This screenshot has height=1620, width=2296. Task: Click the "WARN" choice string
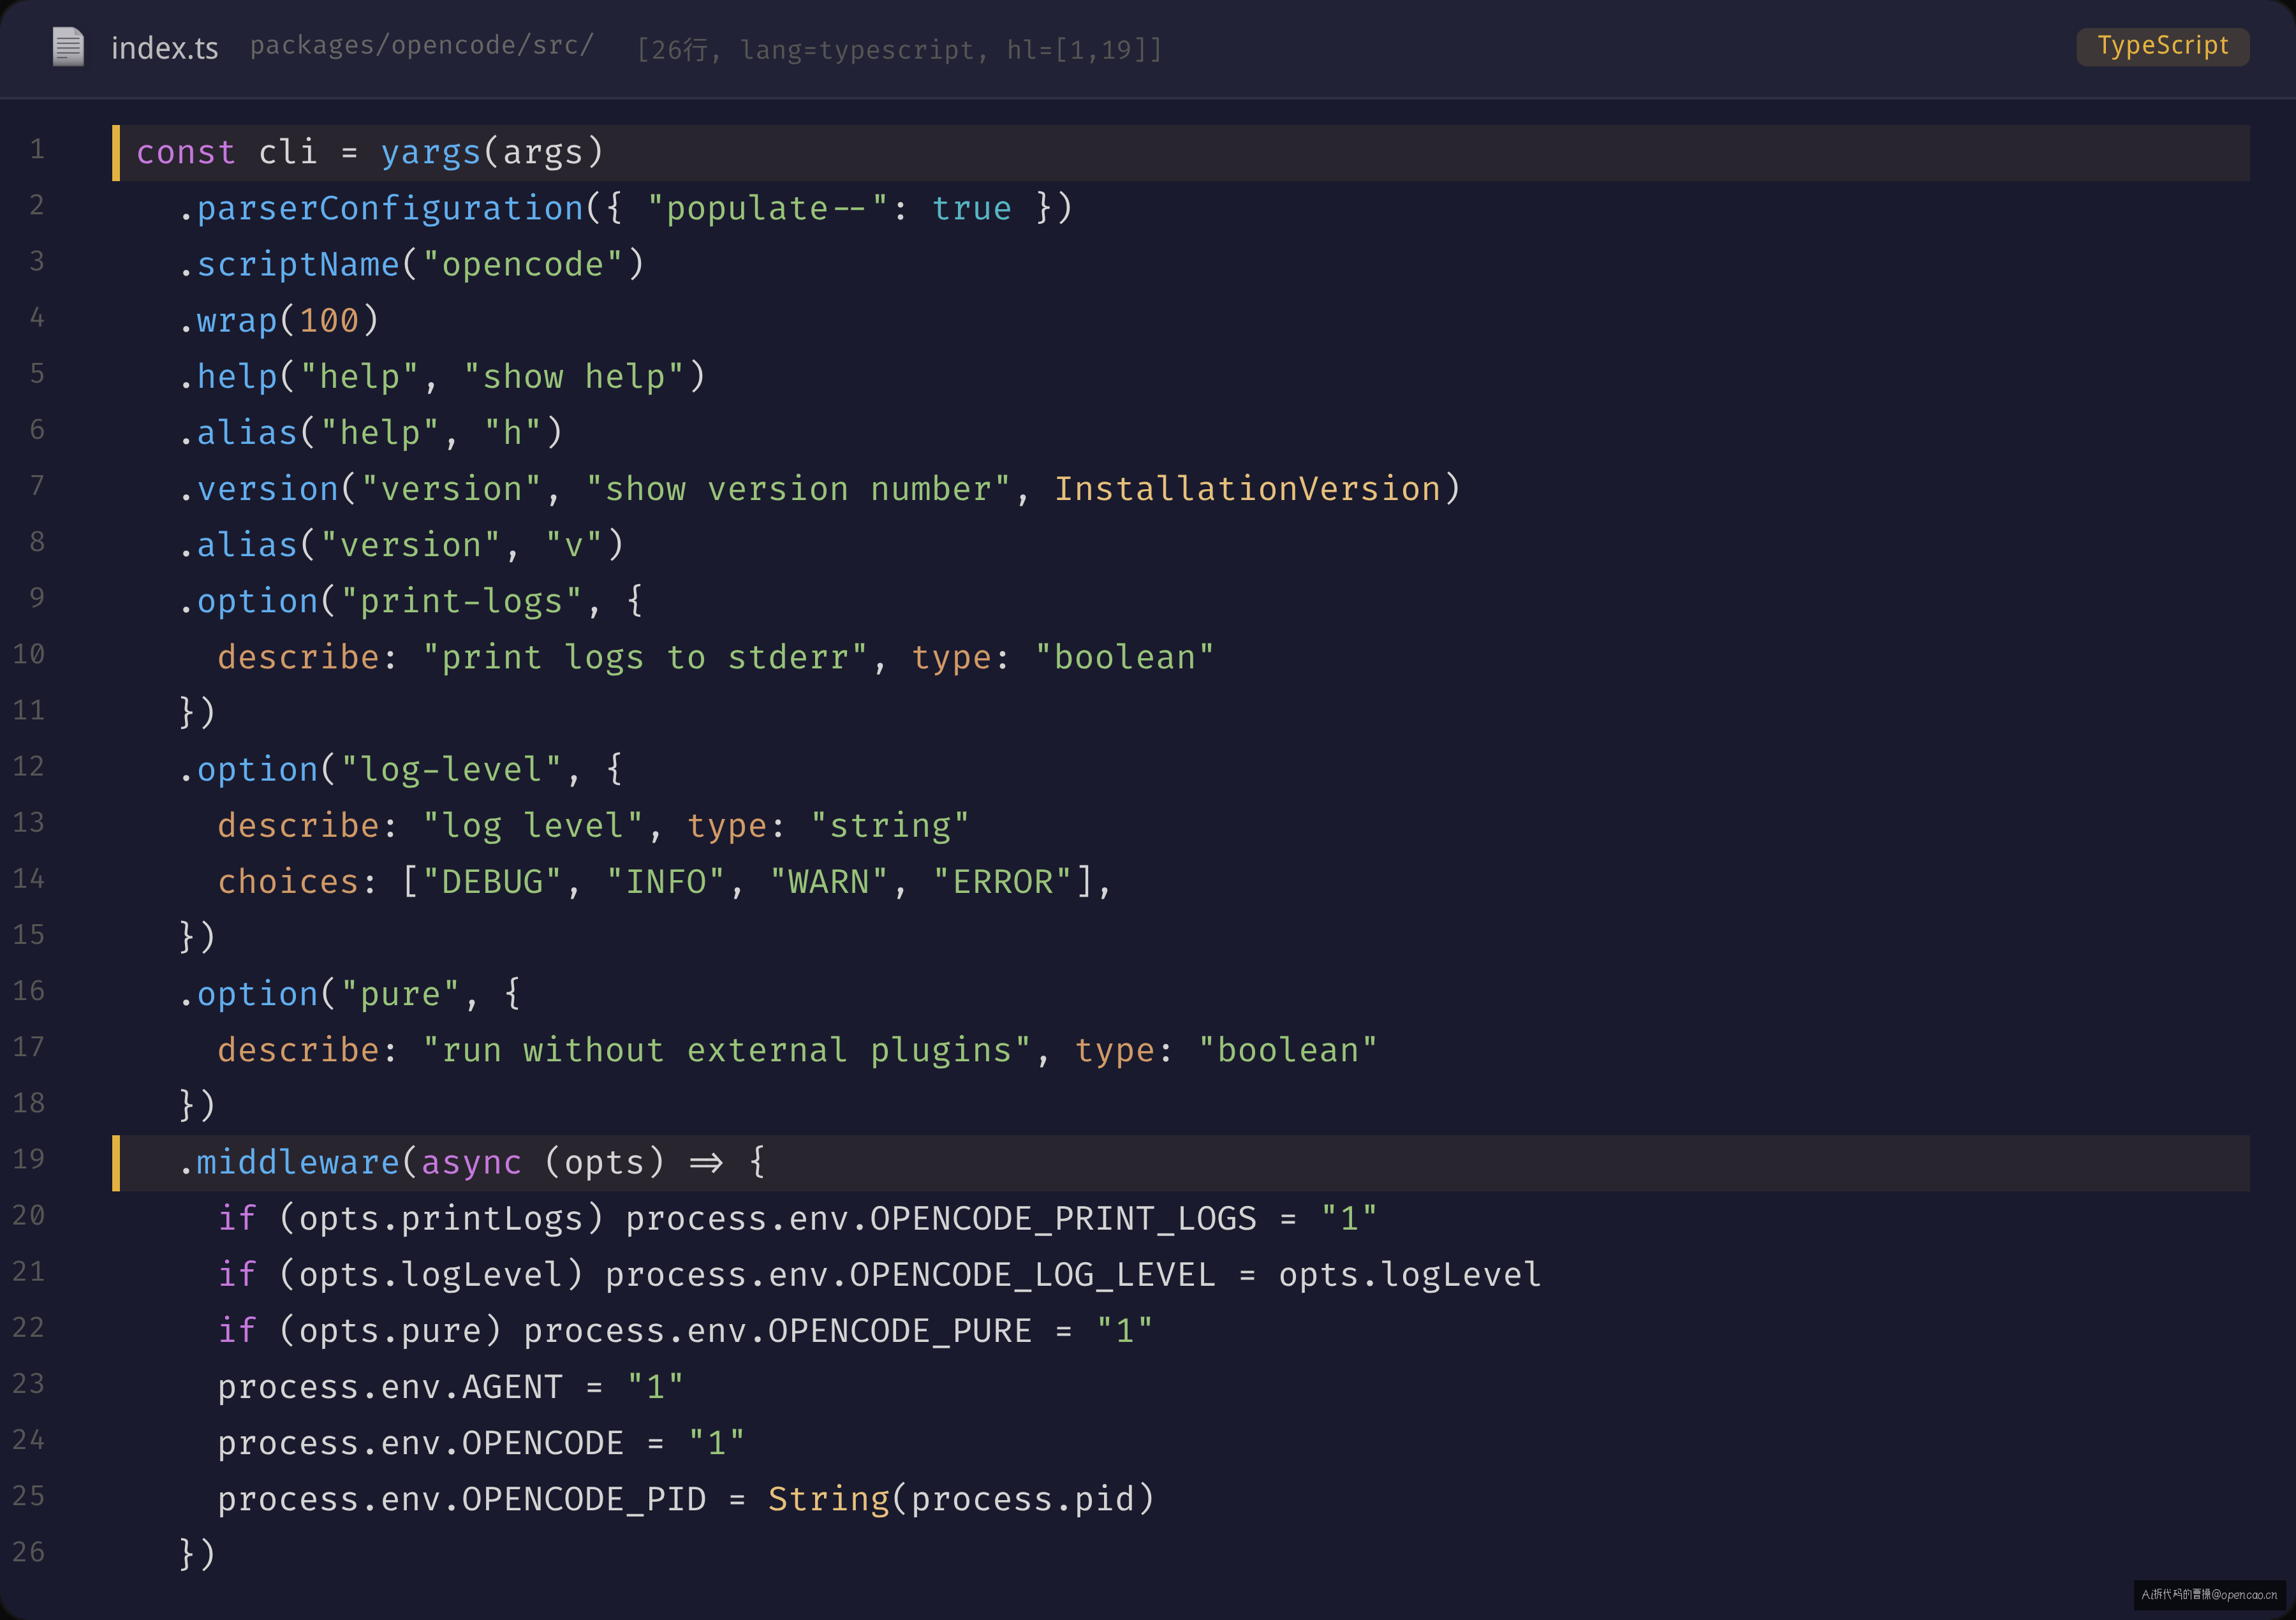click(x=829, y=881)
